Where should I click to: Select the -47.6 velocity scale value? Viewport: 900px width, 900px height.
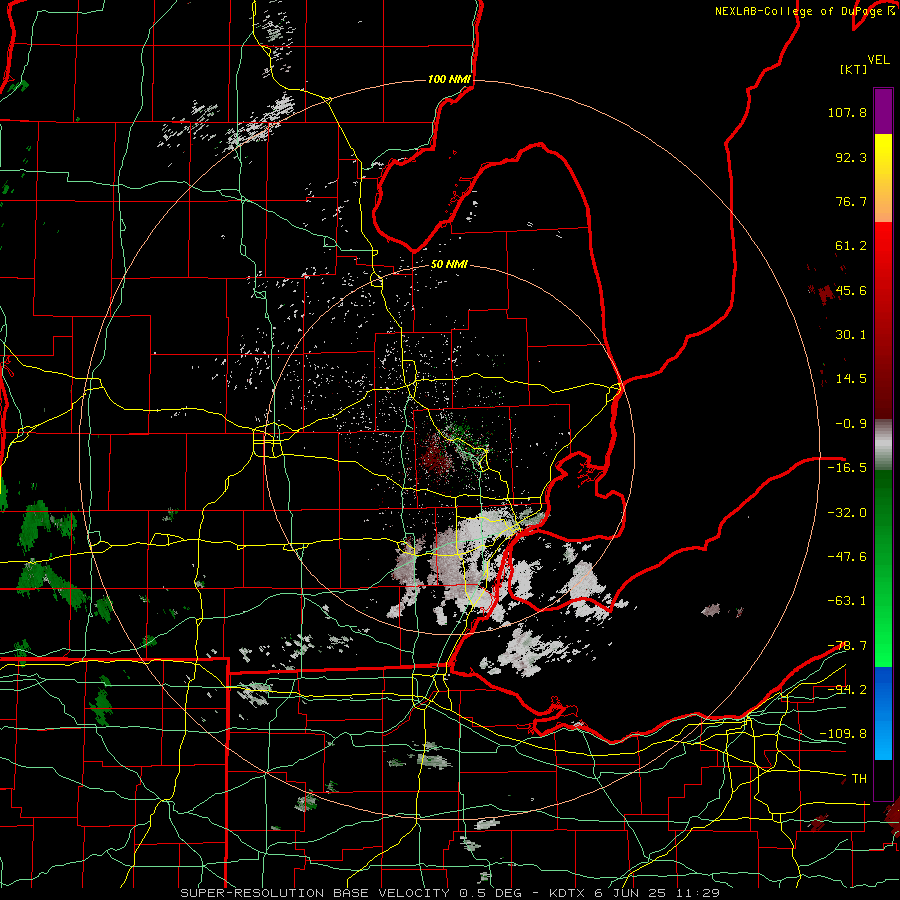pos(847,557)
